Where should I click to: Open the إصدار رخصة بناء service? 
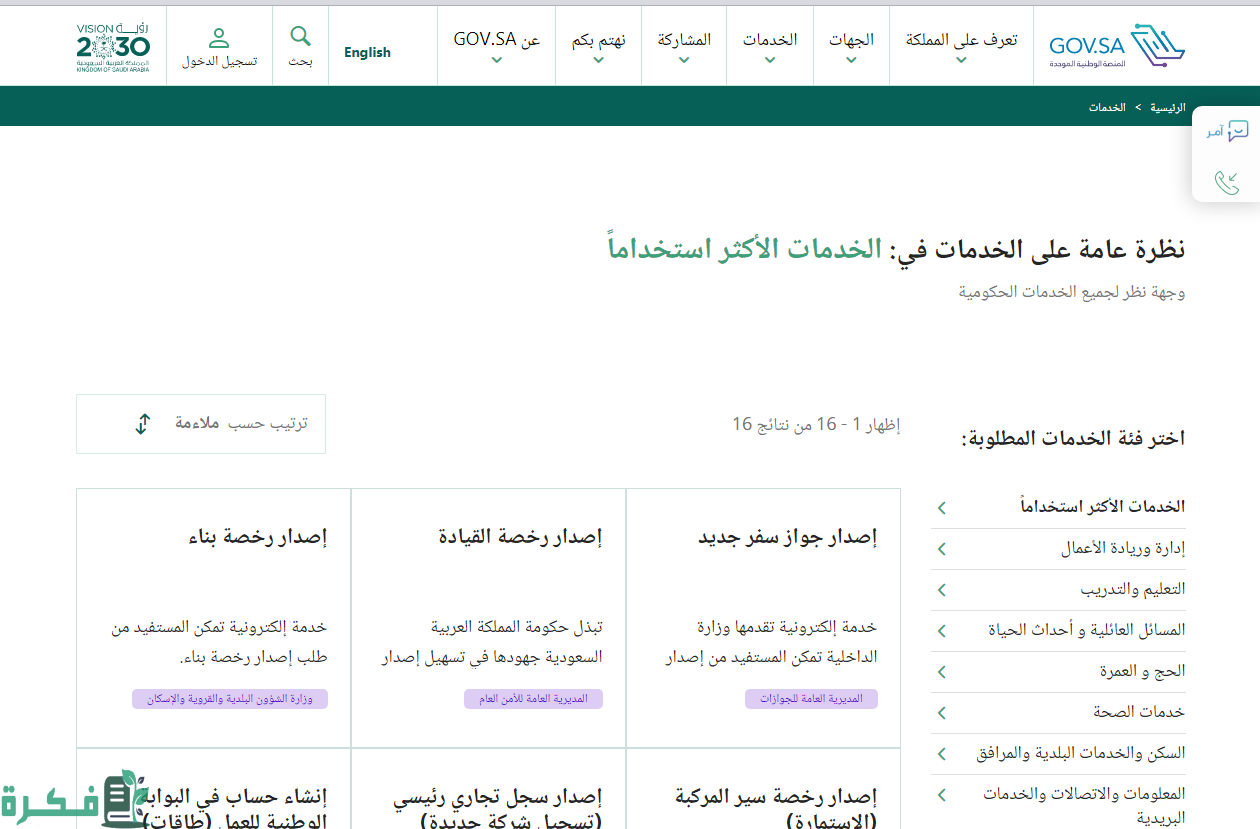257,537
